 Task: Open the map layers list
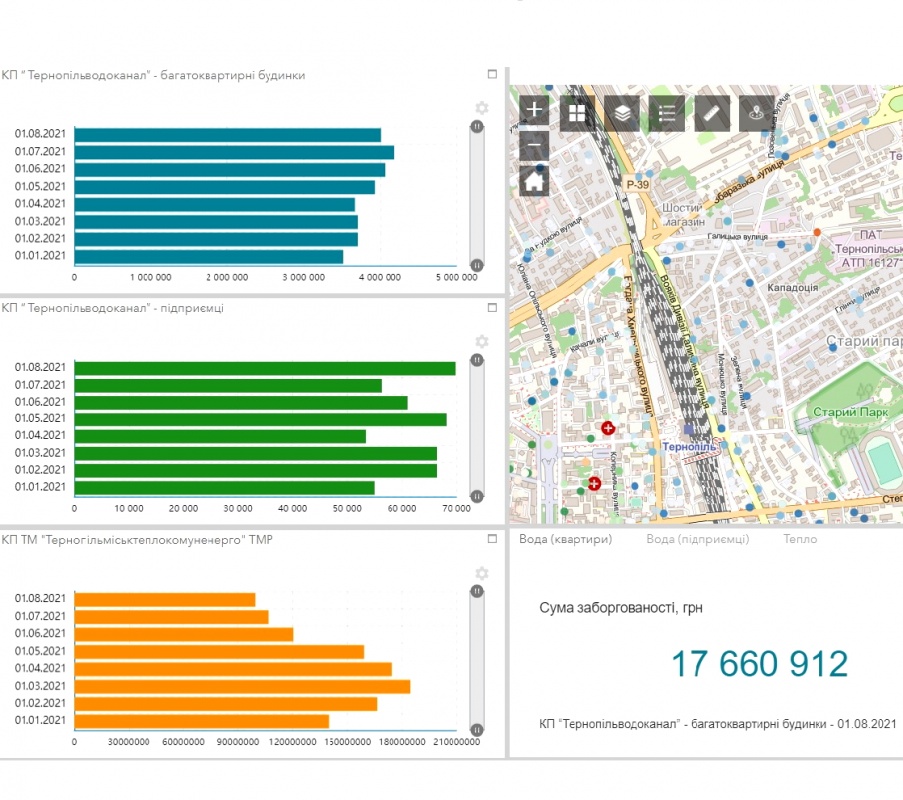click(x=623, y=114)
